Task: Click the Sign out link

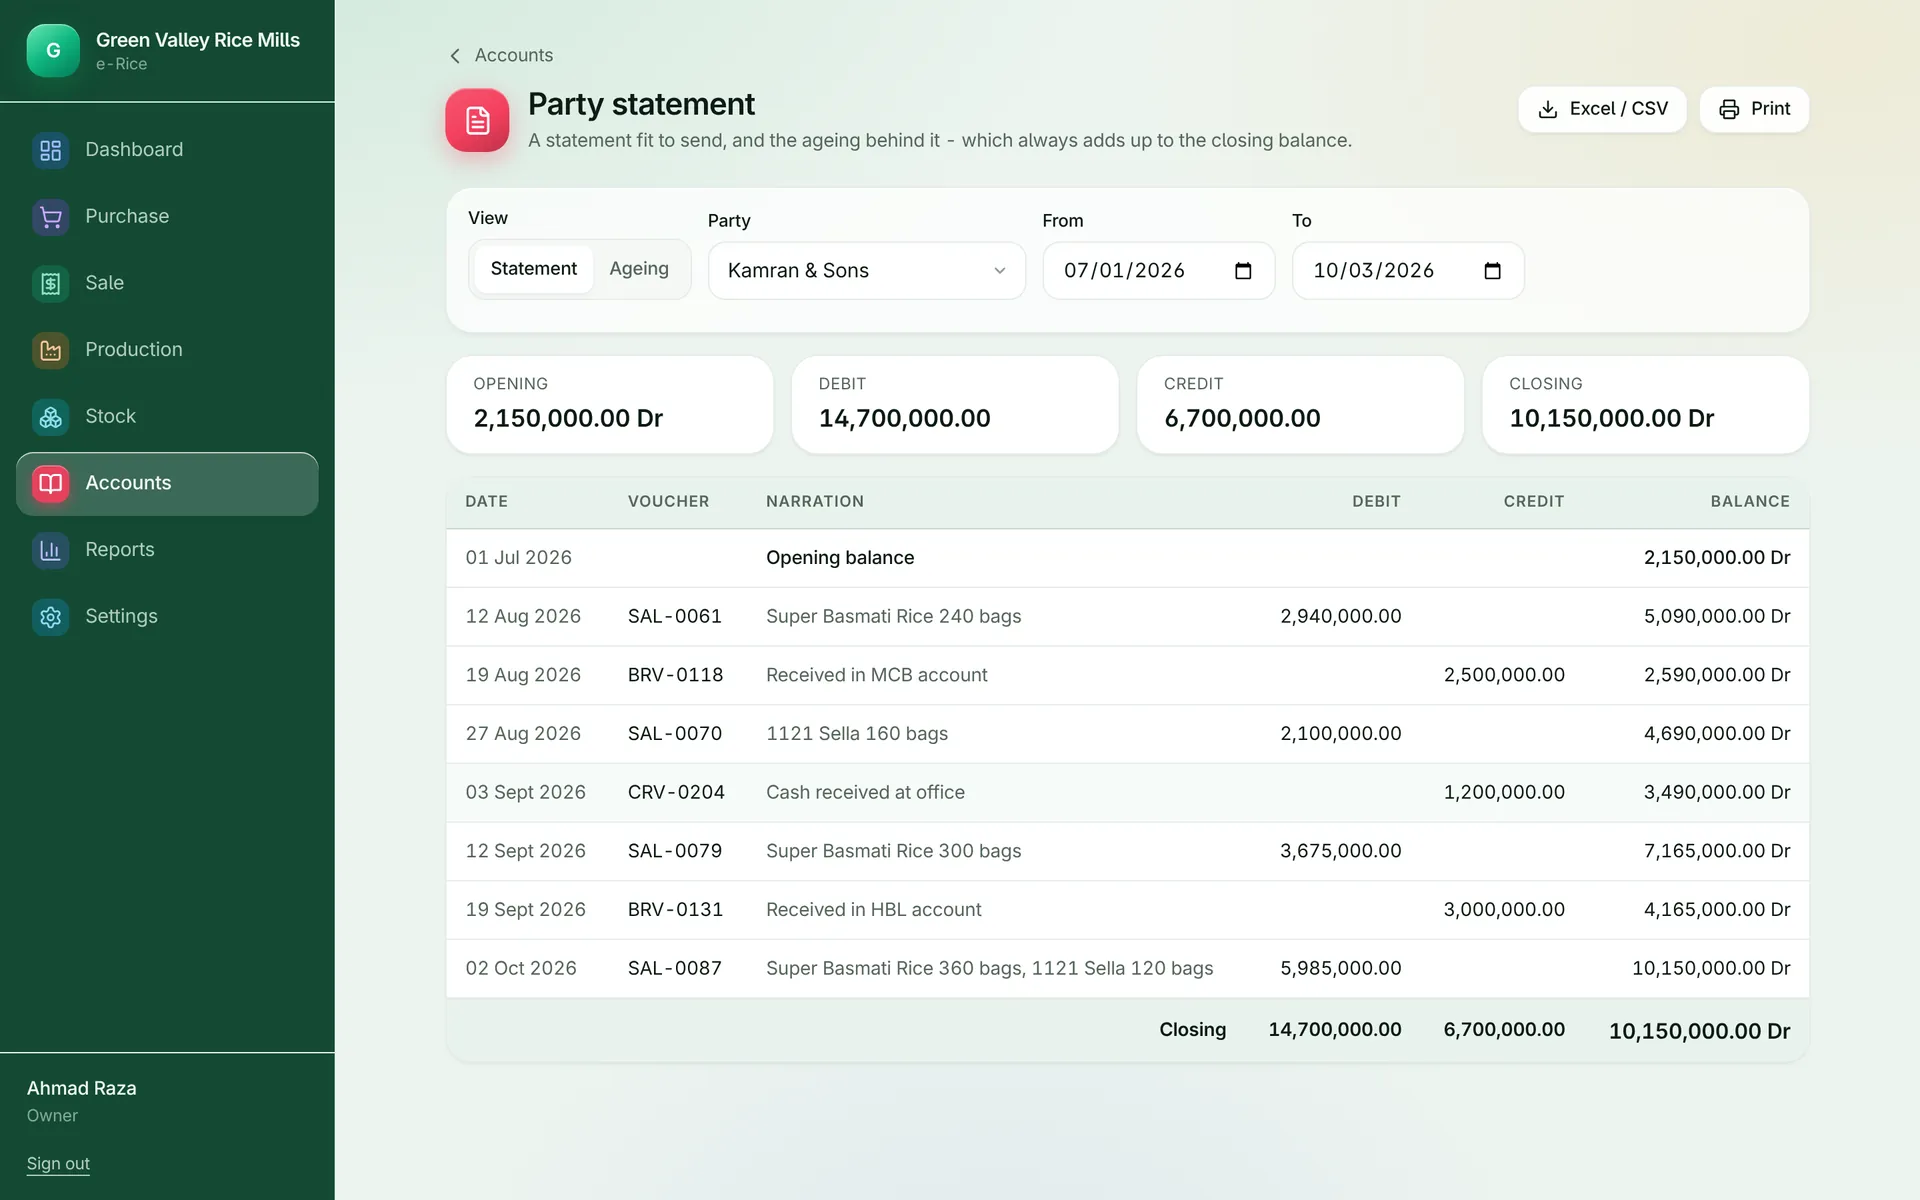Action: tap(58, 1163)
